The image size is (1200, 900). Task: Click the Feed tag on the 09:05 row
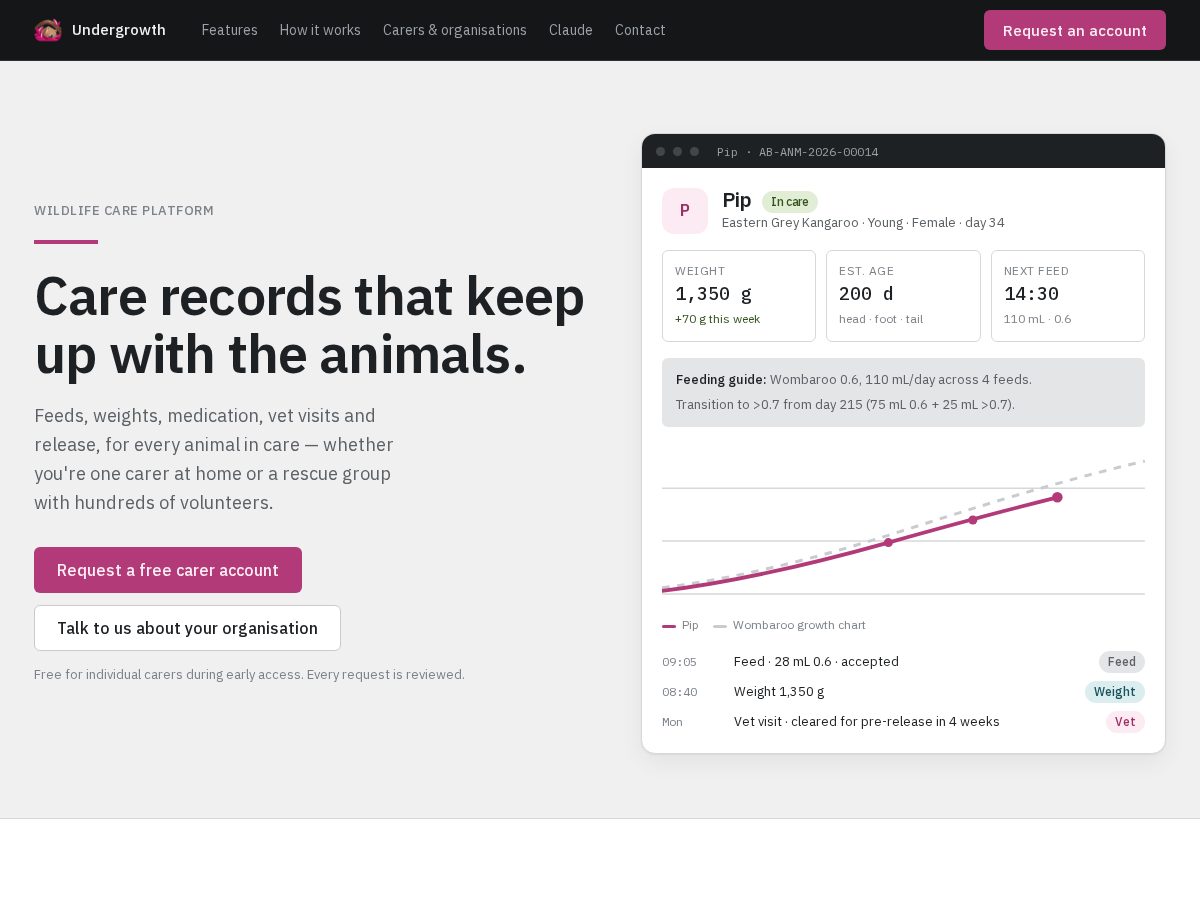1122,662
